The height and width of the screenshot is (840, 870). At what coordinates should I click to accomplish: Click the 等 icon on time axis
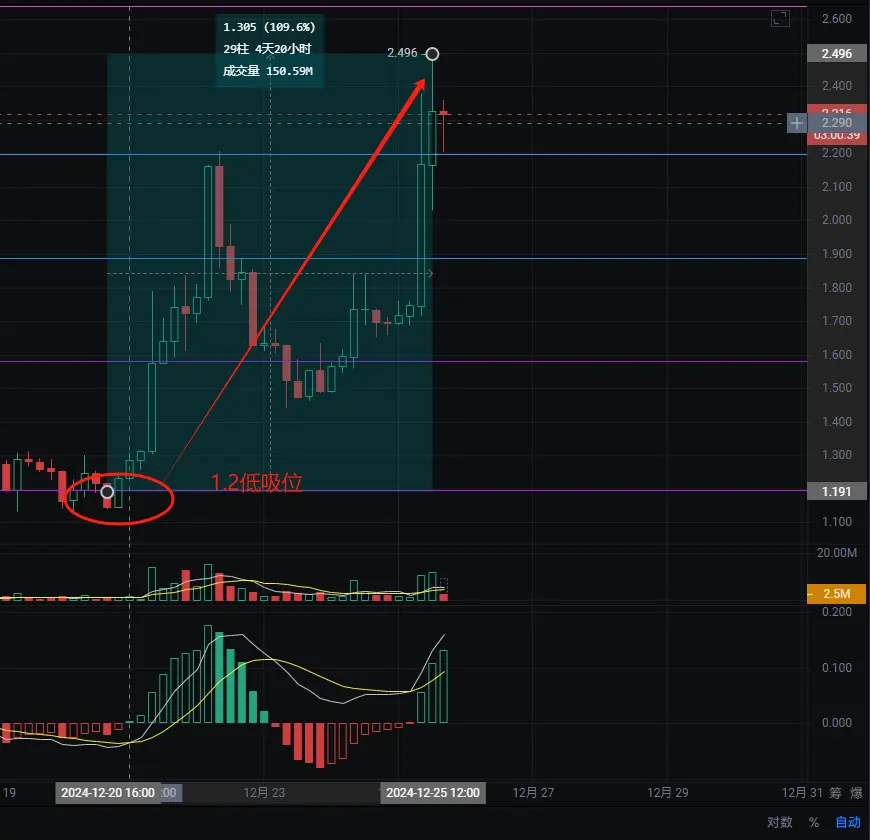tap(836, 792)
